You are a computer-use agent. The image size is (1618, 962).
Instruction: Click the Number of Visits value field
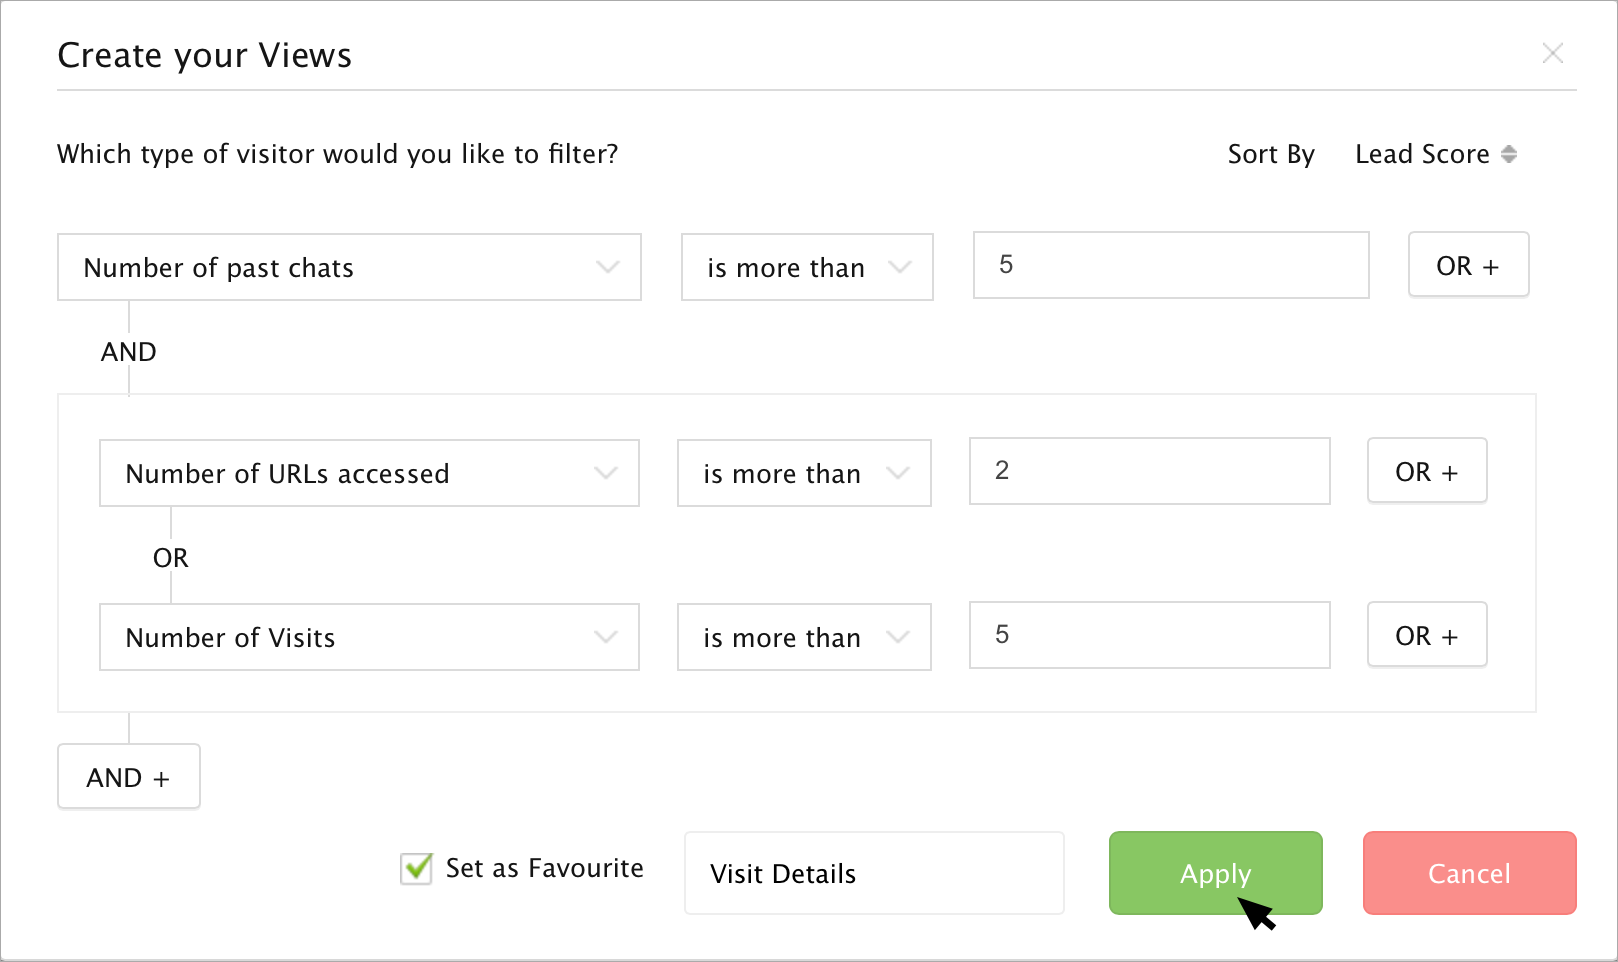(1149, 635)
